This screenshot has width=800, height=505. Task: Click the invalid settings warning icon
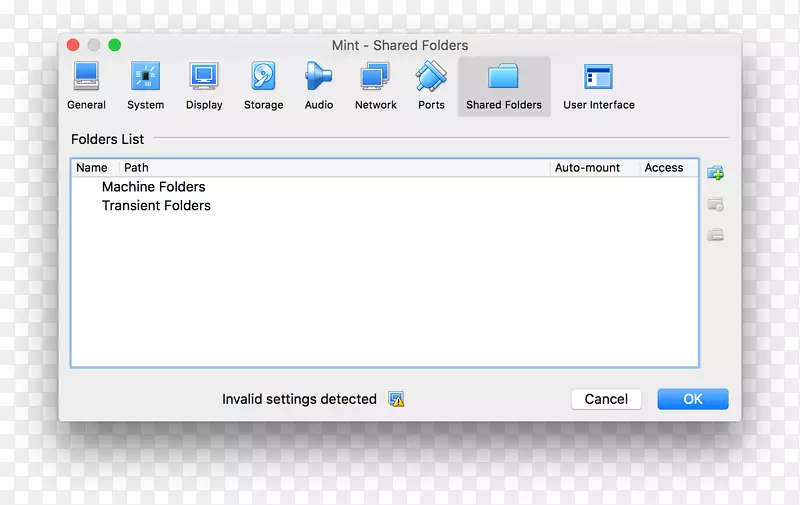click(x=397, y=399)
